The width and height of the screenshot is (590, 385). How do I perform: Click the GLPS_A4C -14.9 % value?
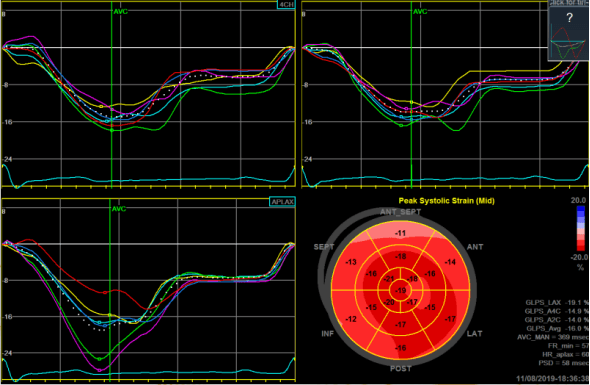[x=557, y=311]
